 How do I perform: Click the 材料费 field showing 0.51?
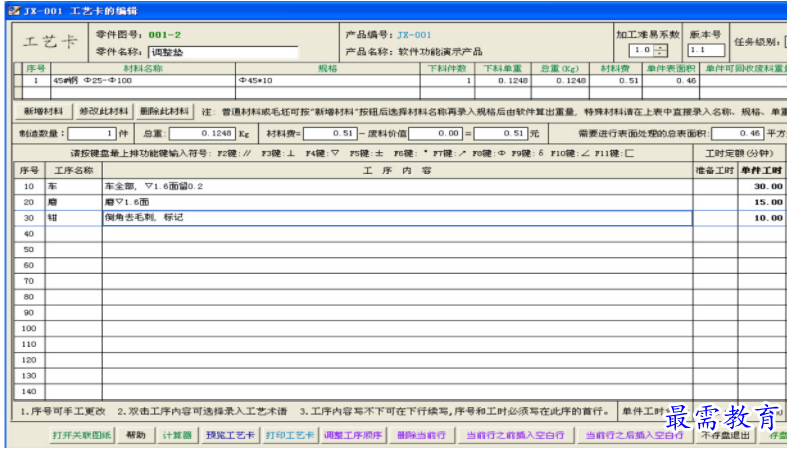[x=330, y=133]
